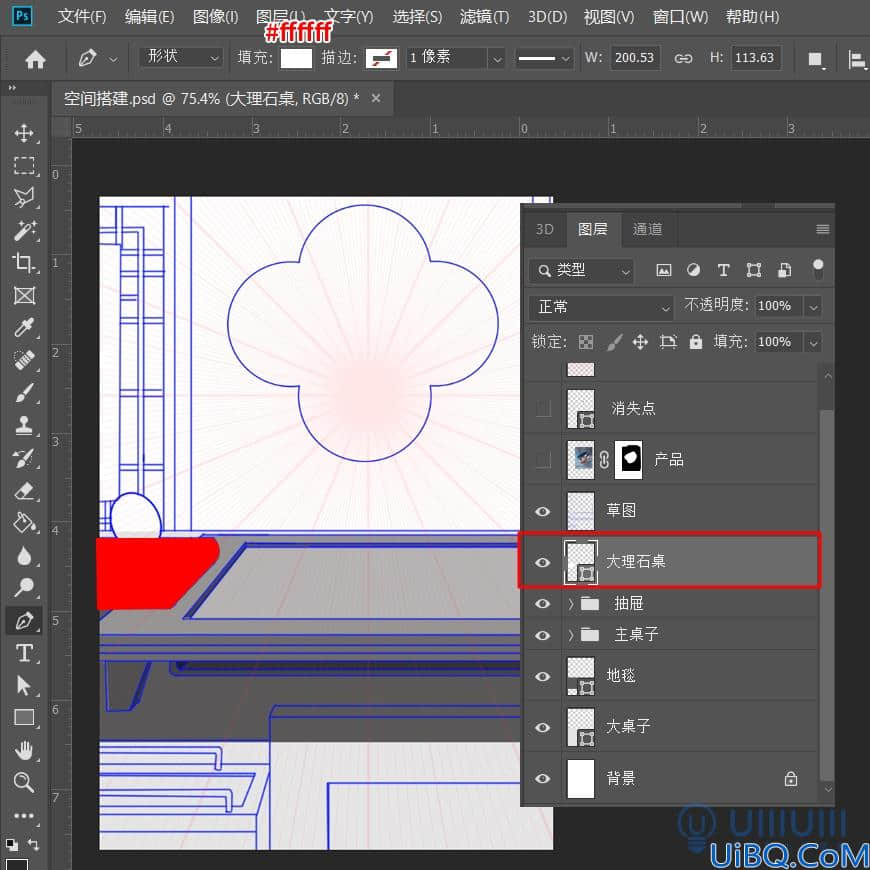Select the Move tool
The height and width of the screenshot is (870, 870).
24,133
